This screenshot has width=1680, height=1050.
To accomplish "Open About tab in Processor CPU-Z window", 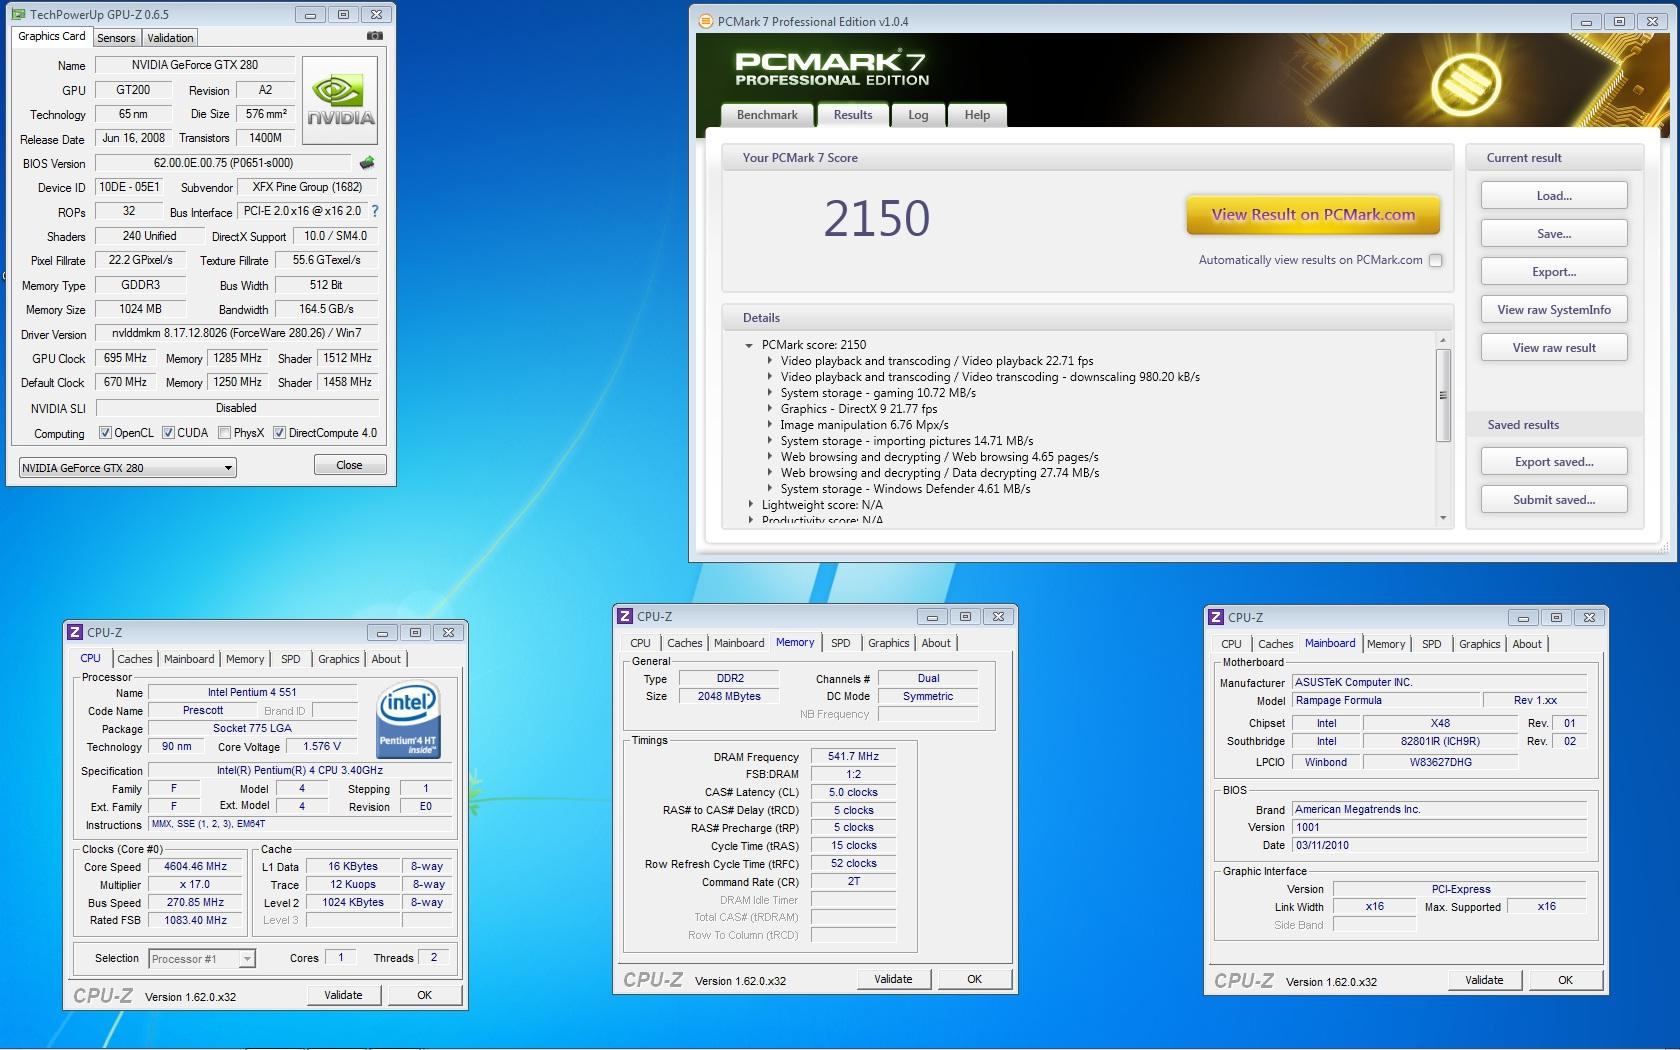I will click(386, 659).
